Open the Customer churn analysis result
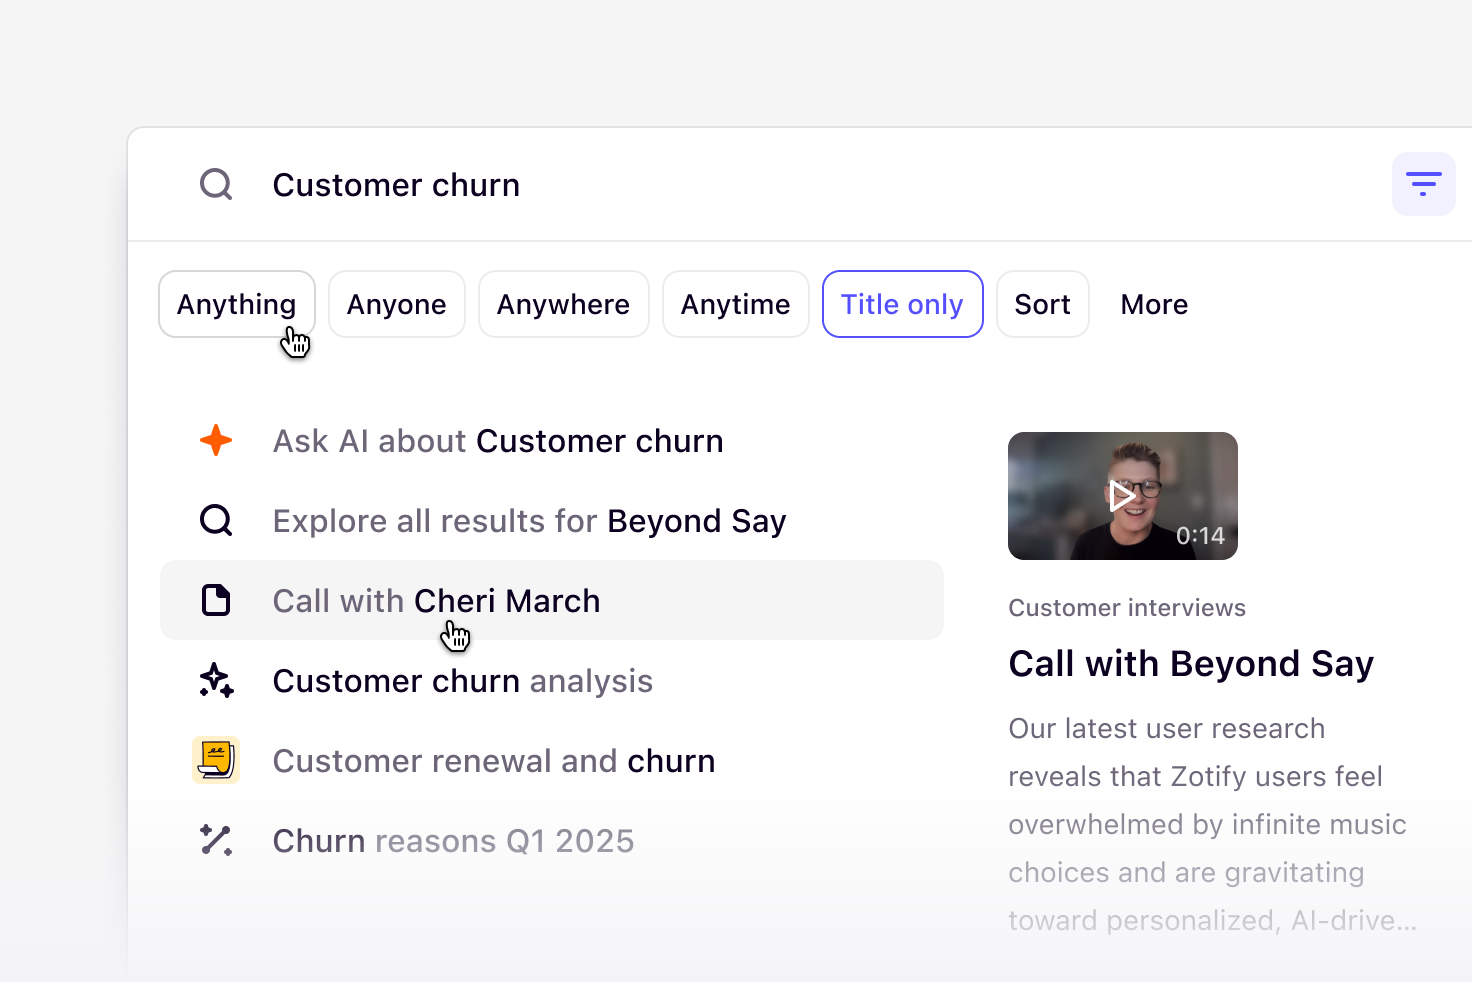Viewport: 1472px width, 982px height. pyautogui.click(x=463, y=681)
